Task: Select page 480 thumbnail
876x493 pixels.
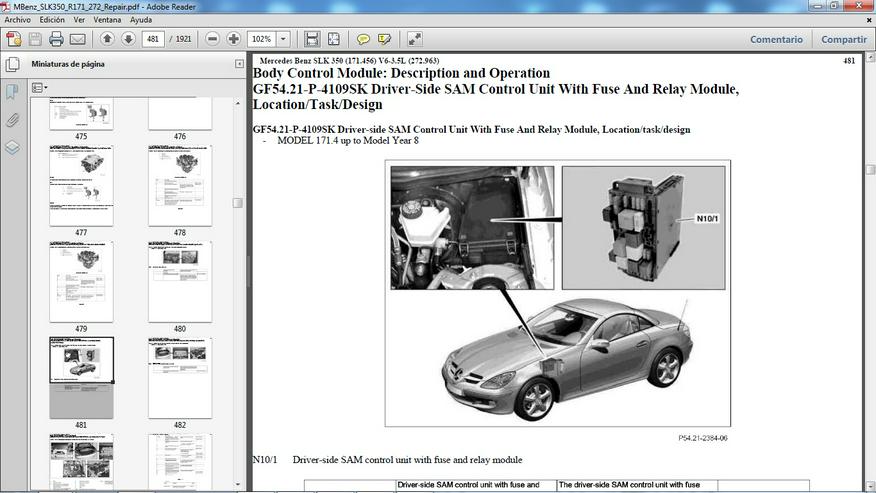Action: click(180, 282)
